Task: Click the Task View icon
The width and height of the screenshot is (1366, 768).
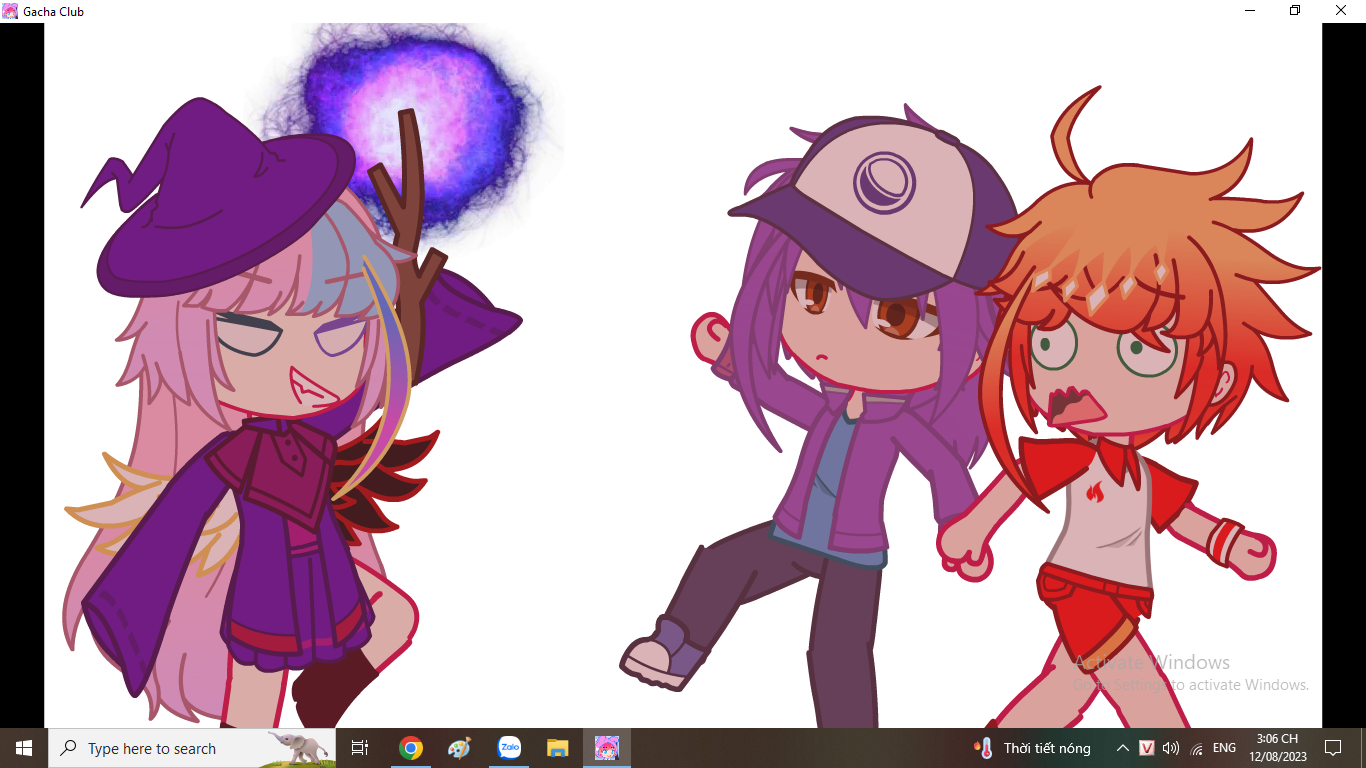Action: click(360, 748)
